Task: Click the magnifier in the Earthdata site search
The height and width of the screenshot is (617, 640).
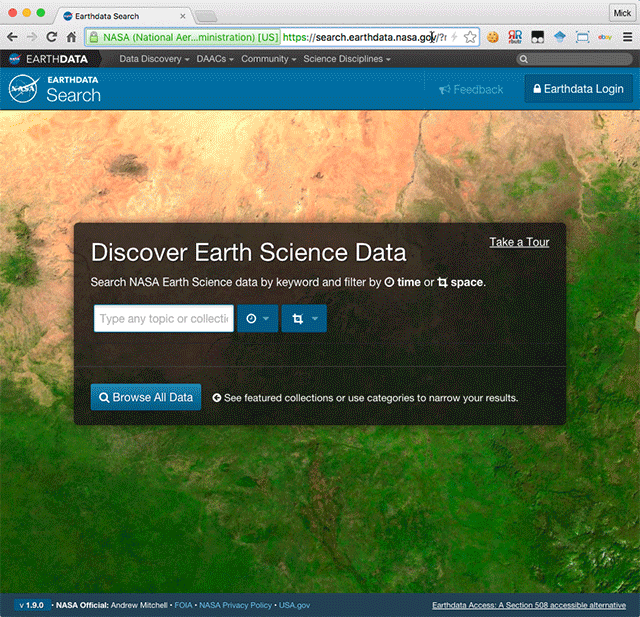Action: [524, 59]
